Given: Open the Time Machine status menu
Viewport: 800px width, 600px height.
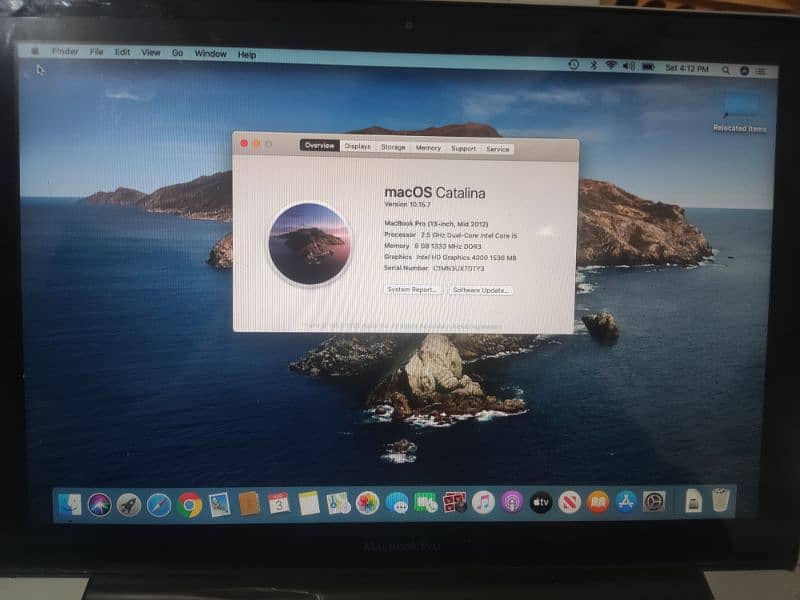Looking at the screenshot, I should point(573,65).
